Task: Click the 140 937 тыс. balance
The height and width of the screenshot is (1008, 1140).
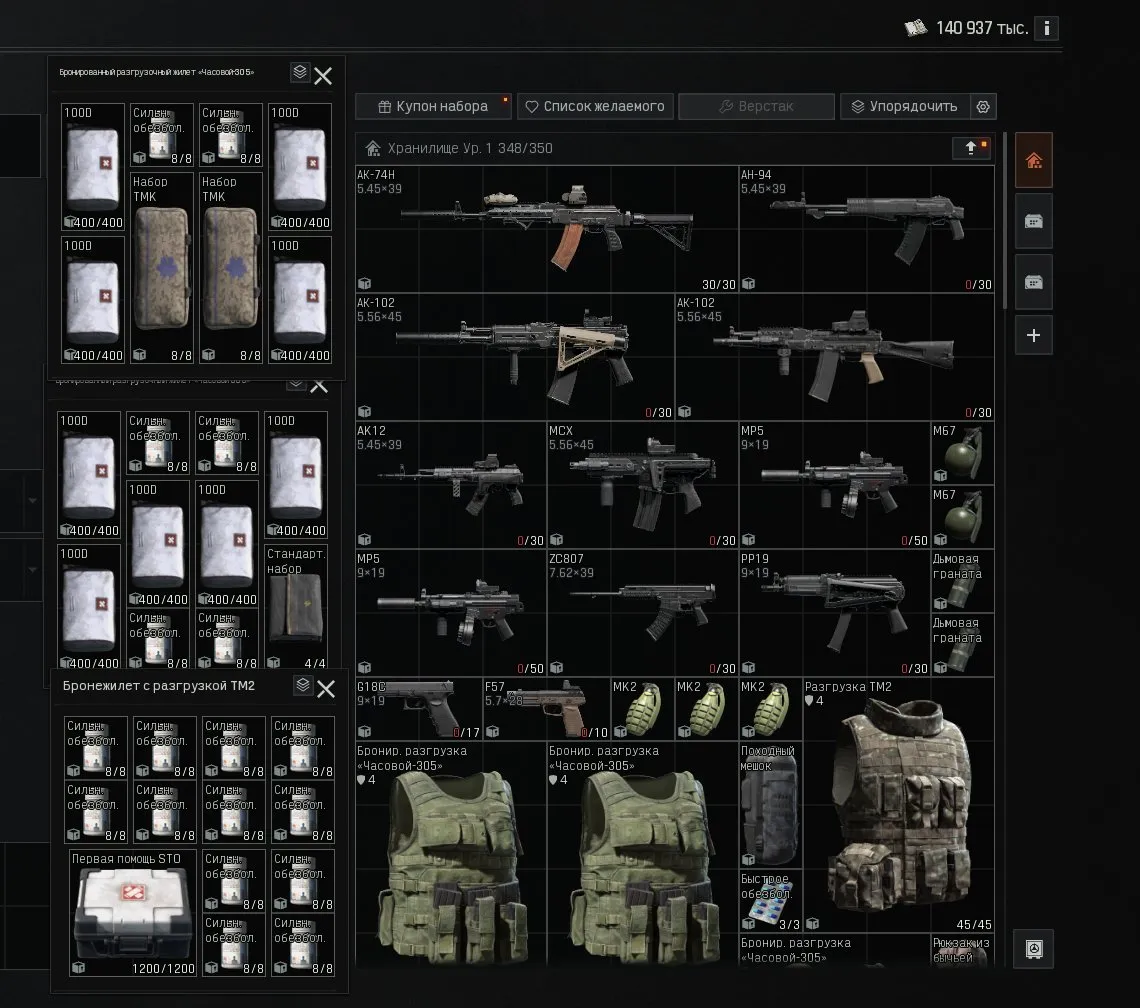Action: (x=982, y=28)
